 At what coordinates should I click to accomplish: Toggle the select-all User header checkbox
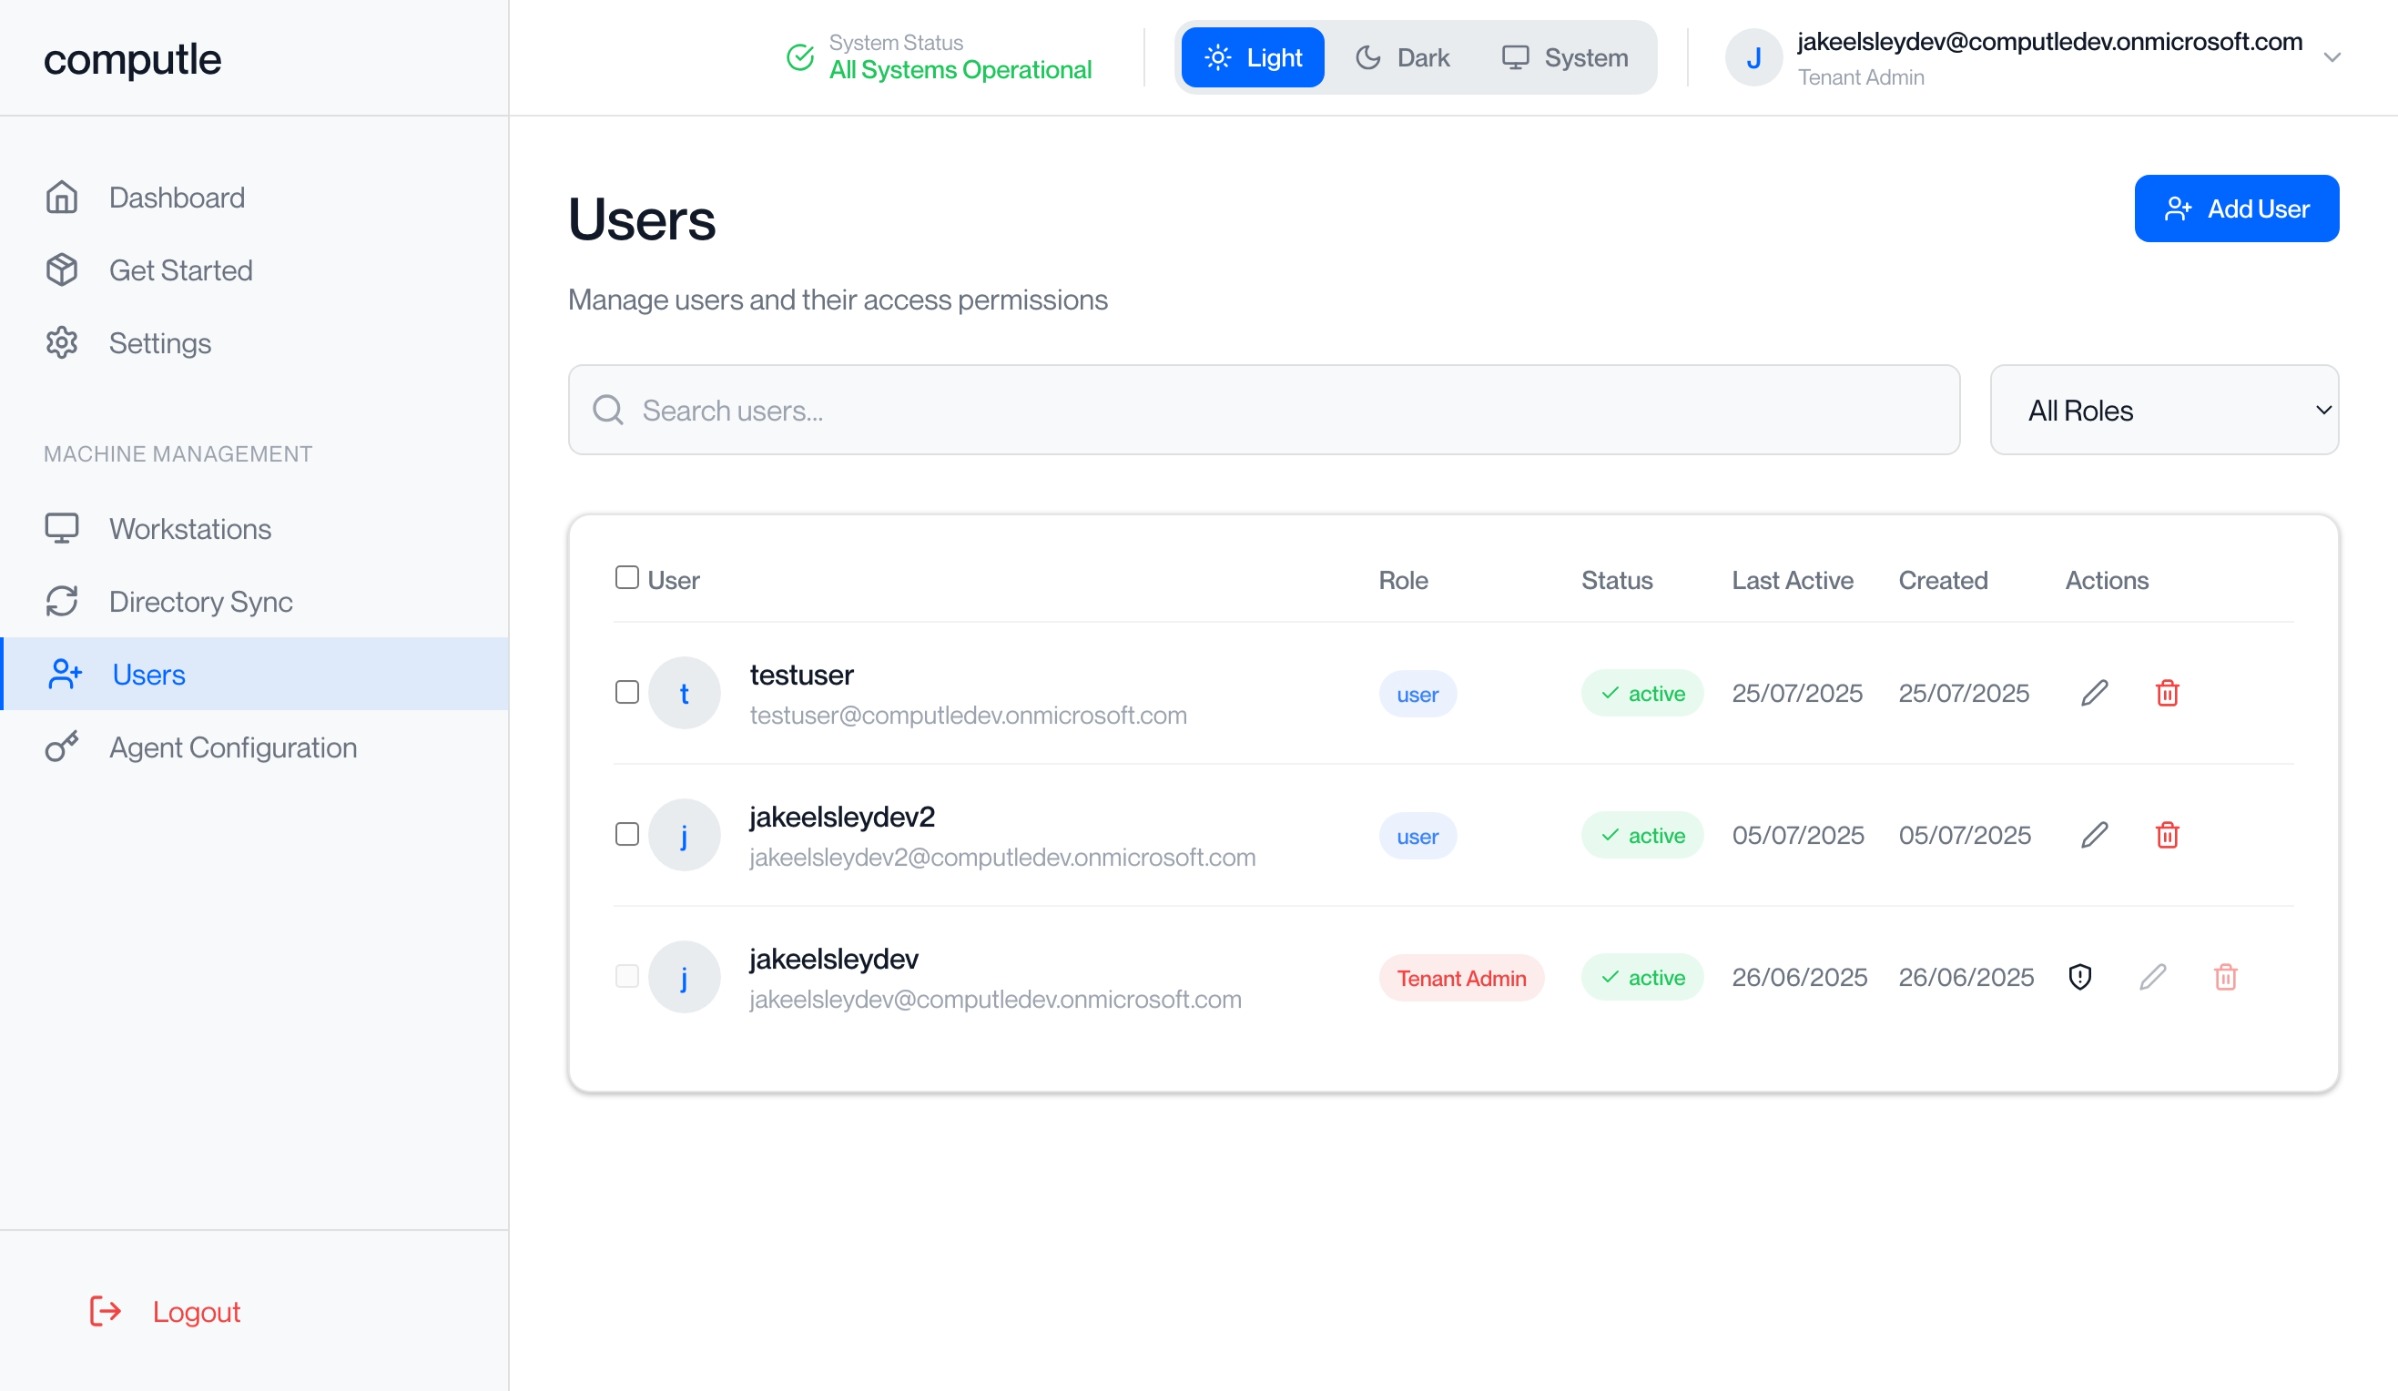pyautogui.click(x=627, y=577)
